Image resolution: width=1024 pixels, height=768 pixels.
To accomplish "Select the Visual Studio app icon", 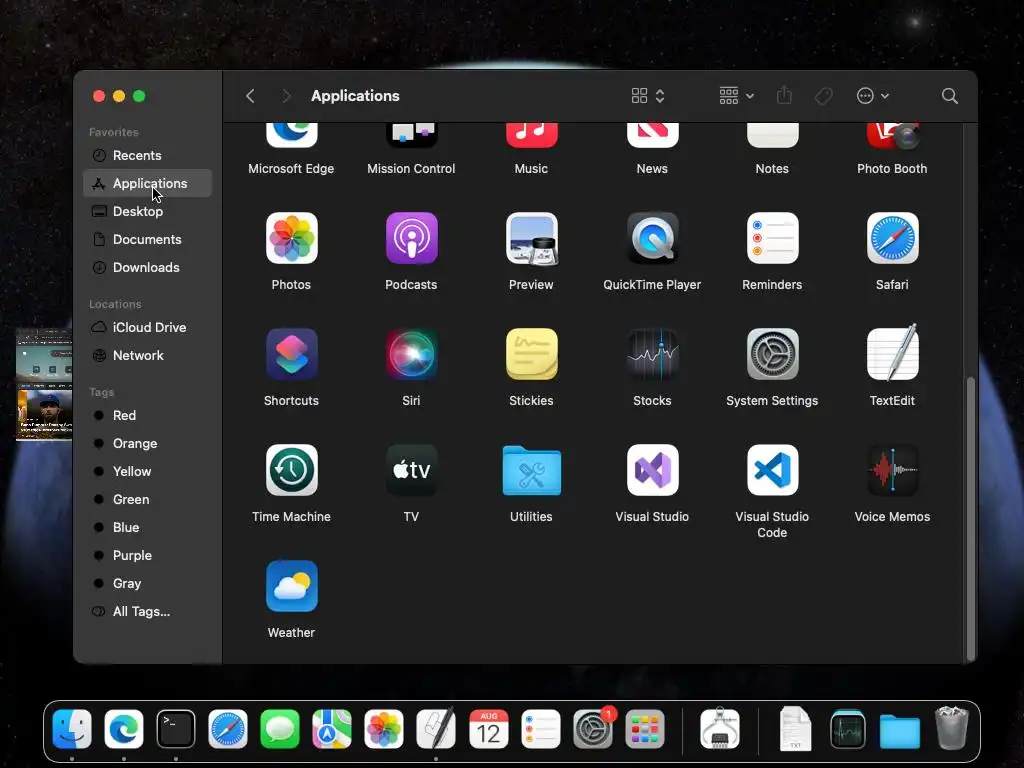I will click(x=652, y=470).
